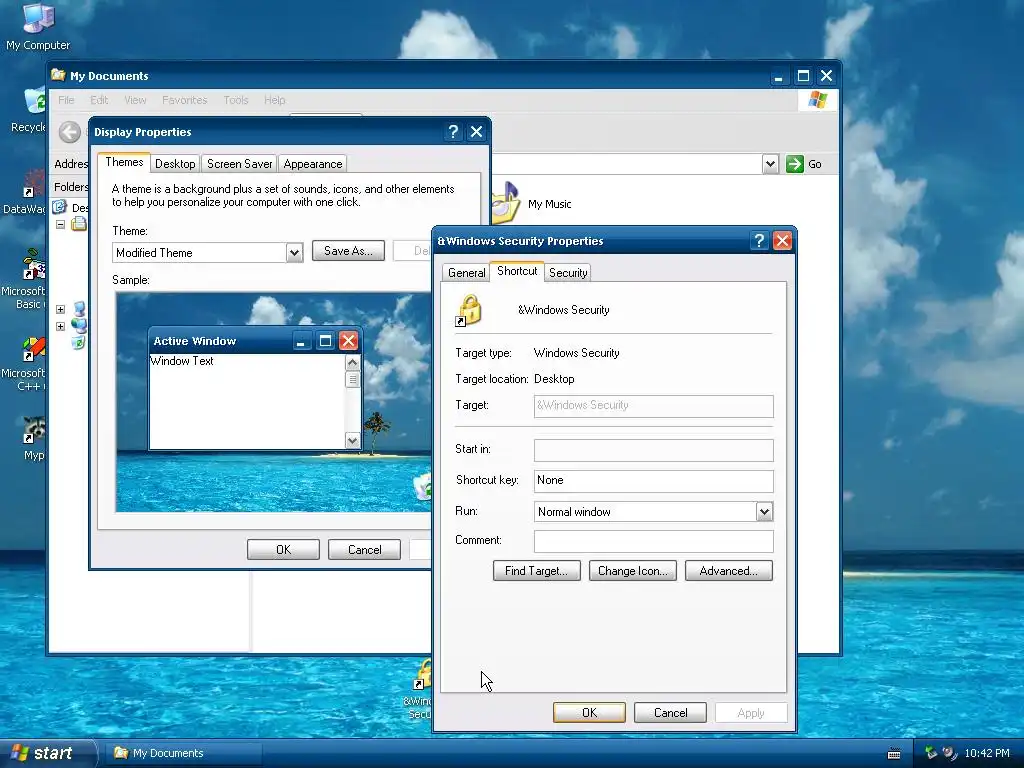Click Cancel in Windows Security Properties
Screen dimensions: 1024x768
(x=670, y=712)
